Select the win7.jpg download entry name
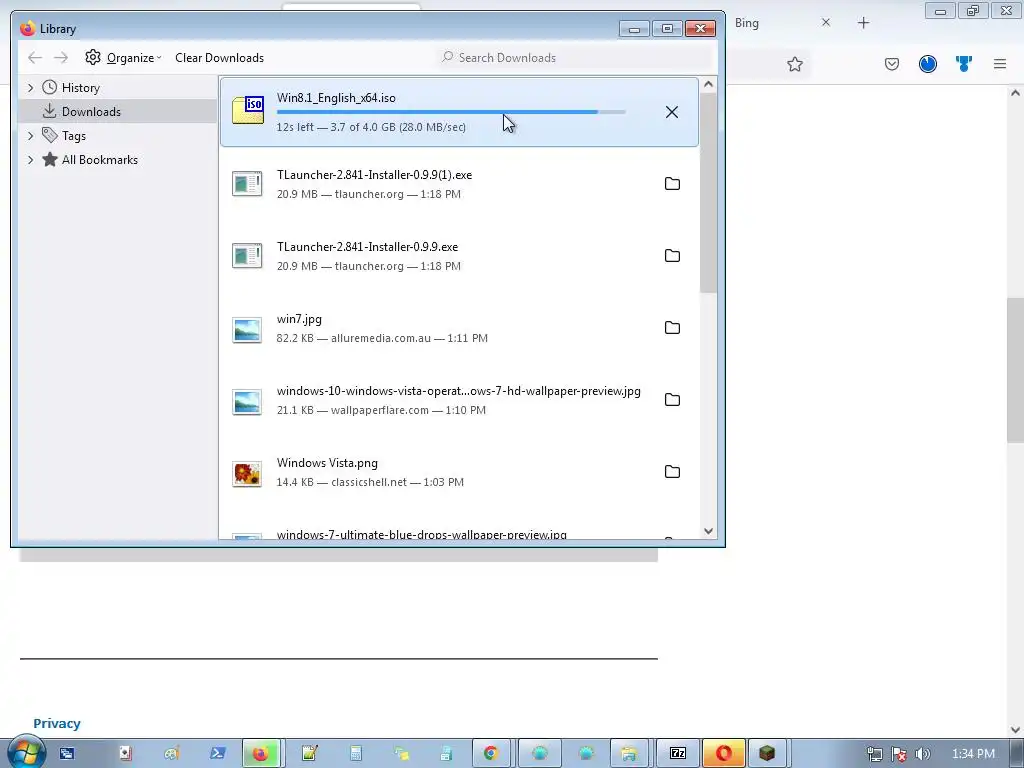The width and height of the screenshot is (1024, 768). pyautogui.click(x=299, y=319)
